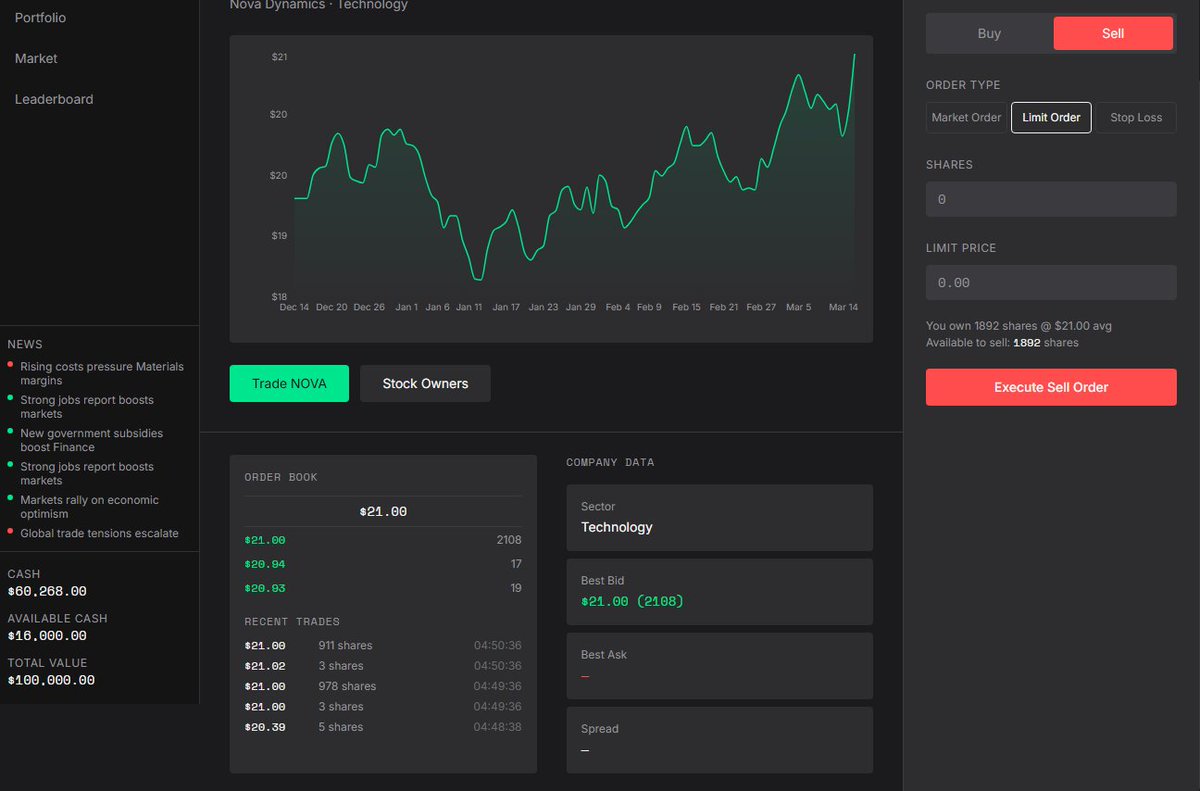Click Available Cash value $16,000.00
Screen dimensions: 1200x791
click(x=47, y=636)
